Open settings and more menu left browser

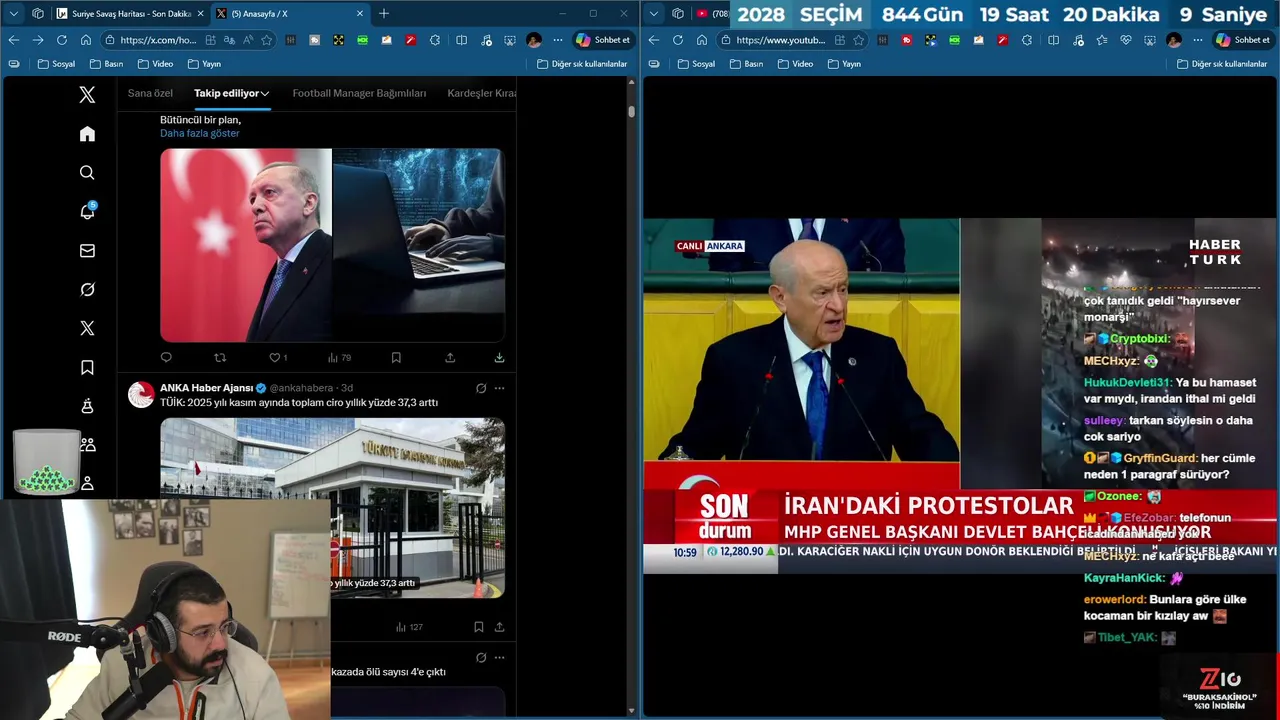[558, 40]
